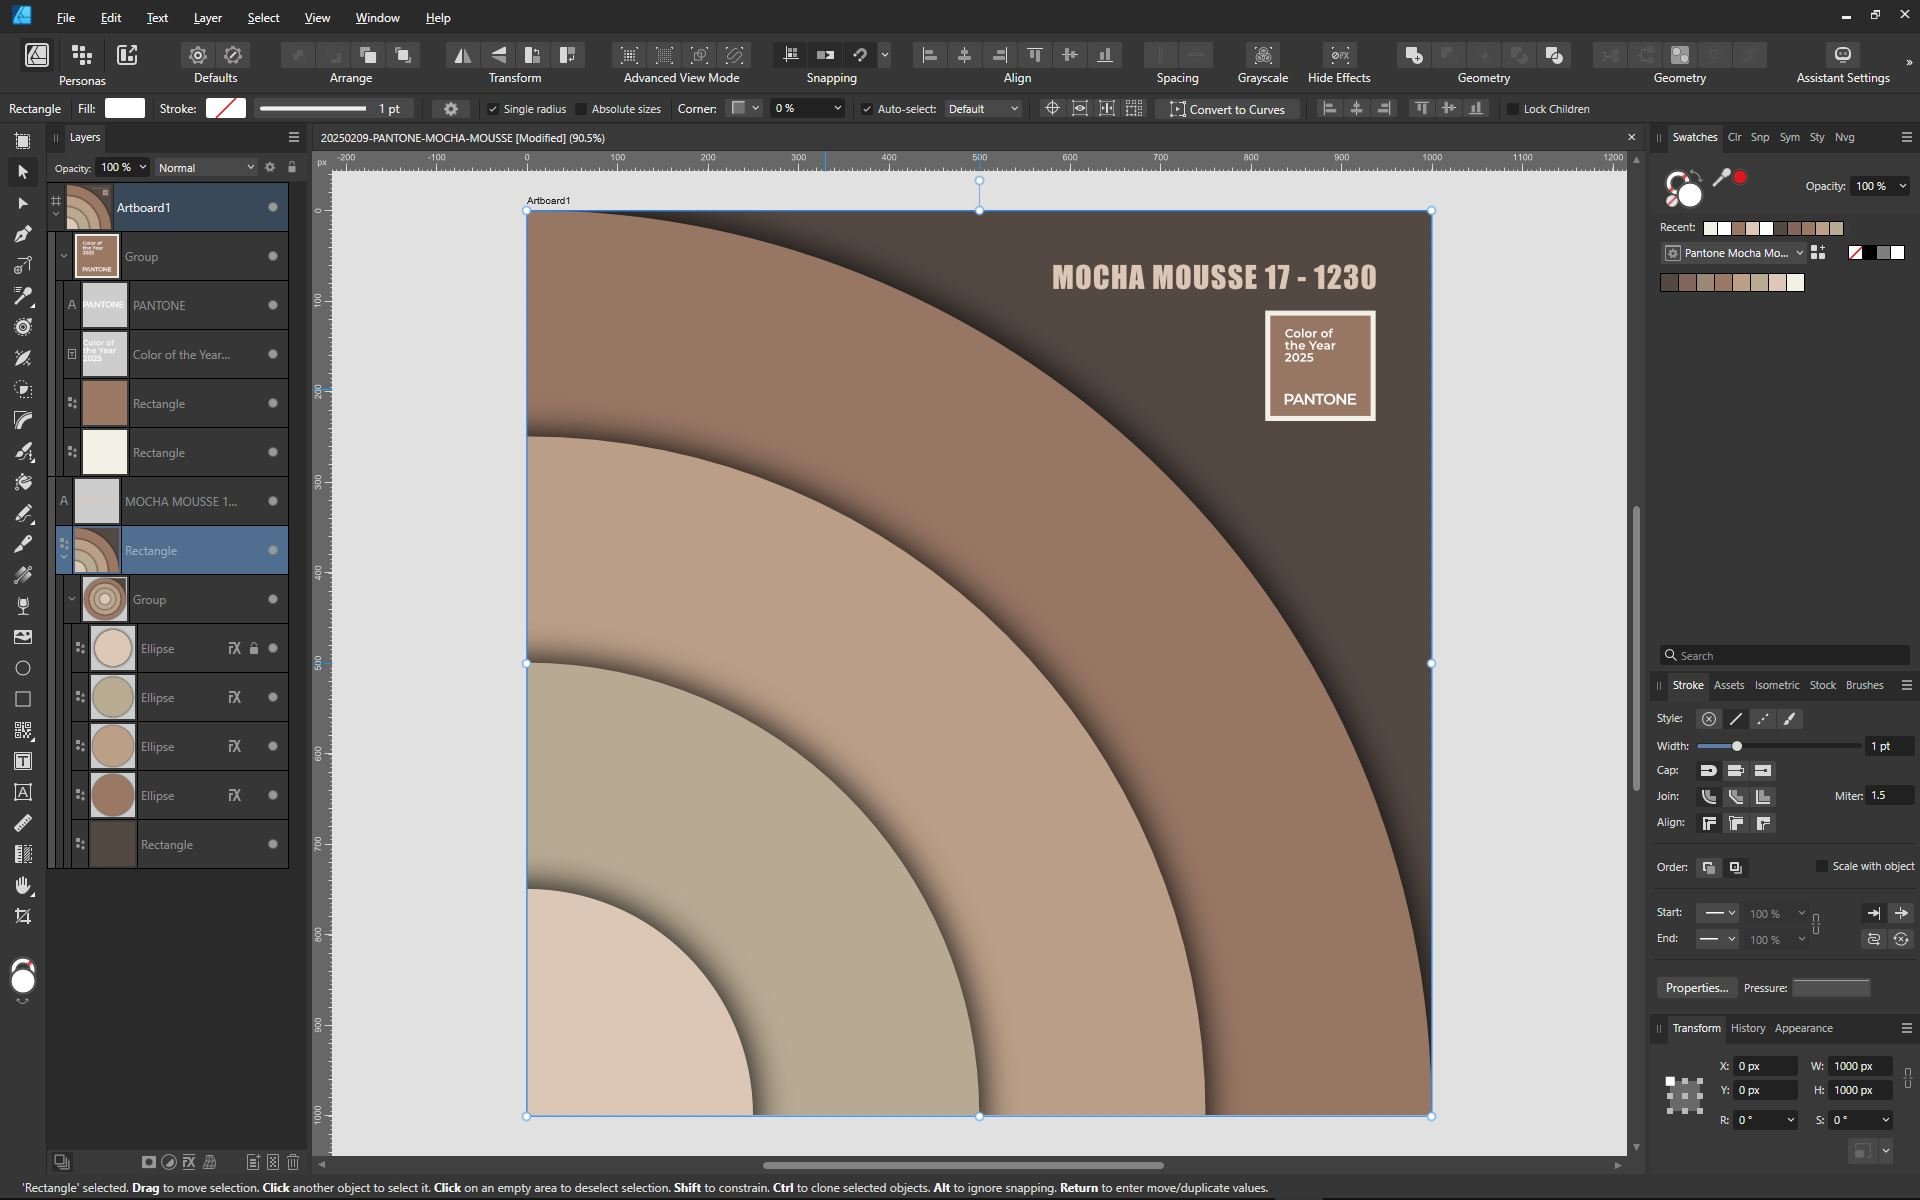Viewport: 1920px width, 1200px height.
Task: Choose square cap for stroke
Action: (x=1762, y=770)
